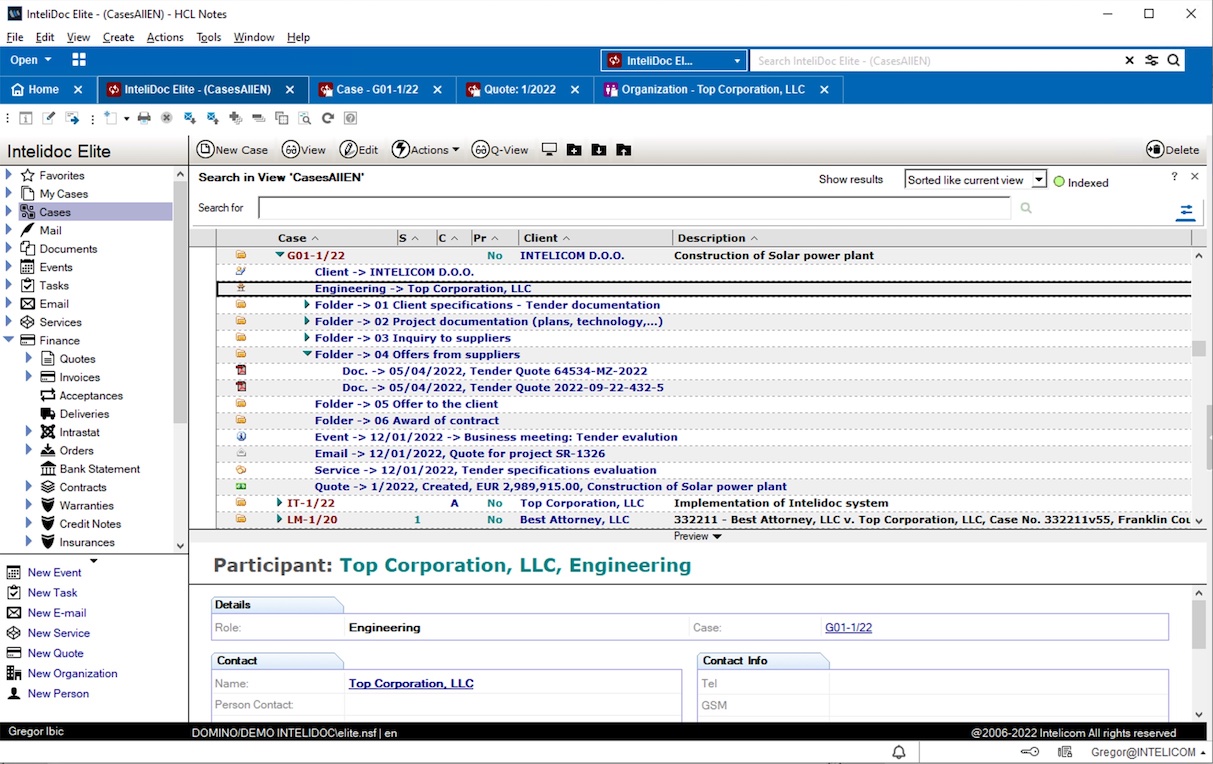The height and width of the screenshot is (764, 1213).
Task: Collapse Folder 04 Offers from suppliers
Action: (308, 354)
